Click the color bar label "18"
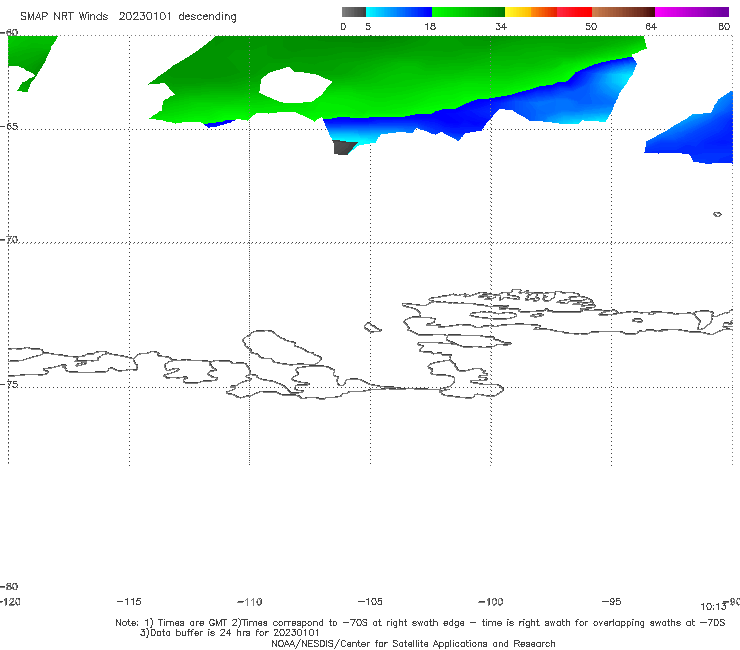This screenshot has width=740, height=650. 429,26
